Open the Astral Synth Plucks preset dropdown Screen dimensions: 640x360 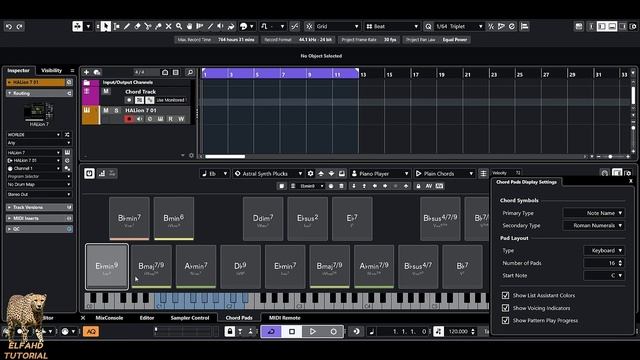[269, 173]
